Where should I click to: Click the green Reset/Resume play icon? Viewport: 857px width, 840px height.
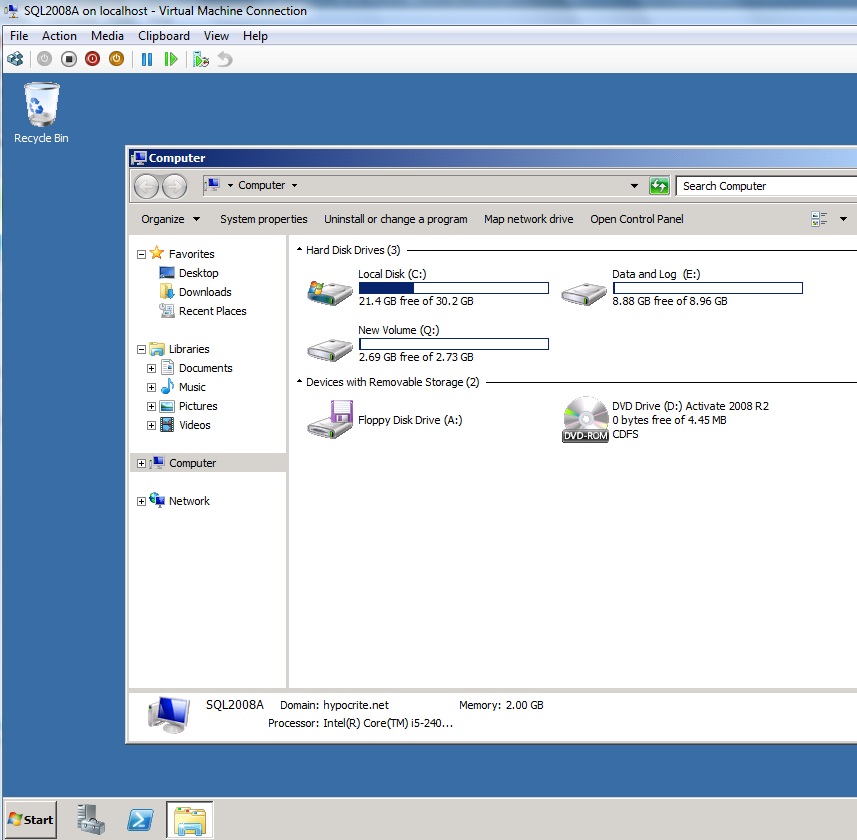tap(171, 59)
